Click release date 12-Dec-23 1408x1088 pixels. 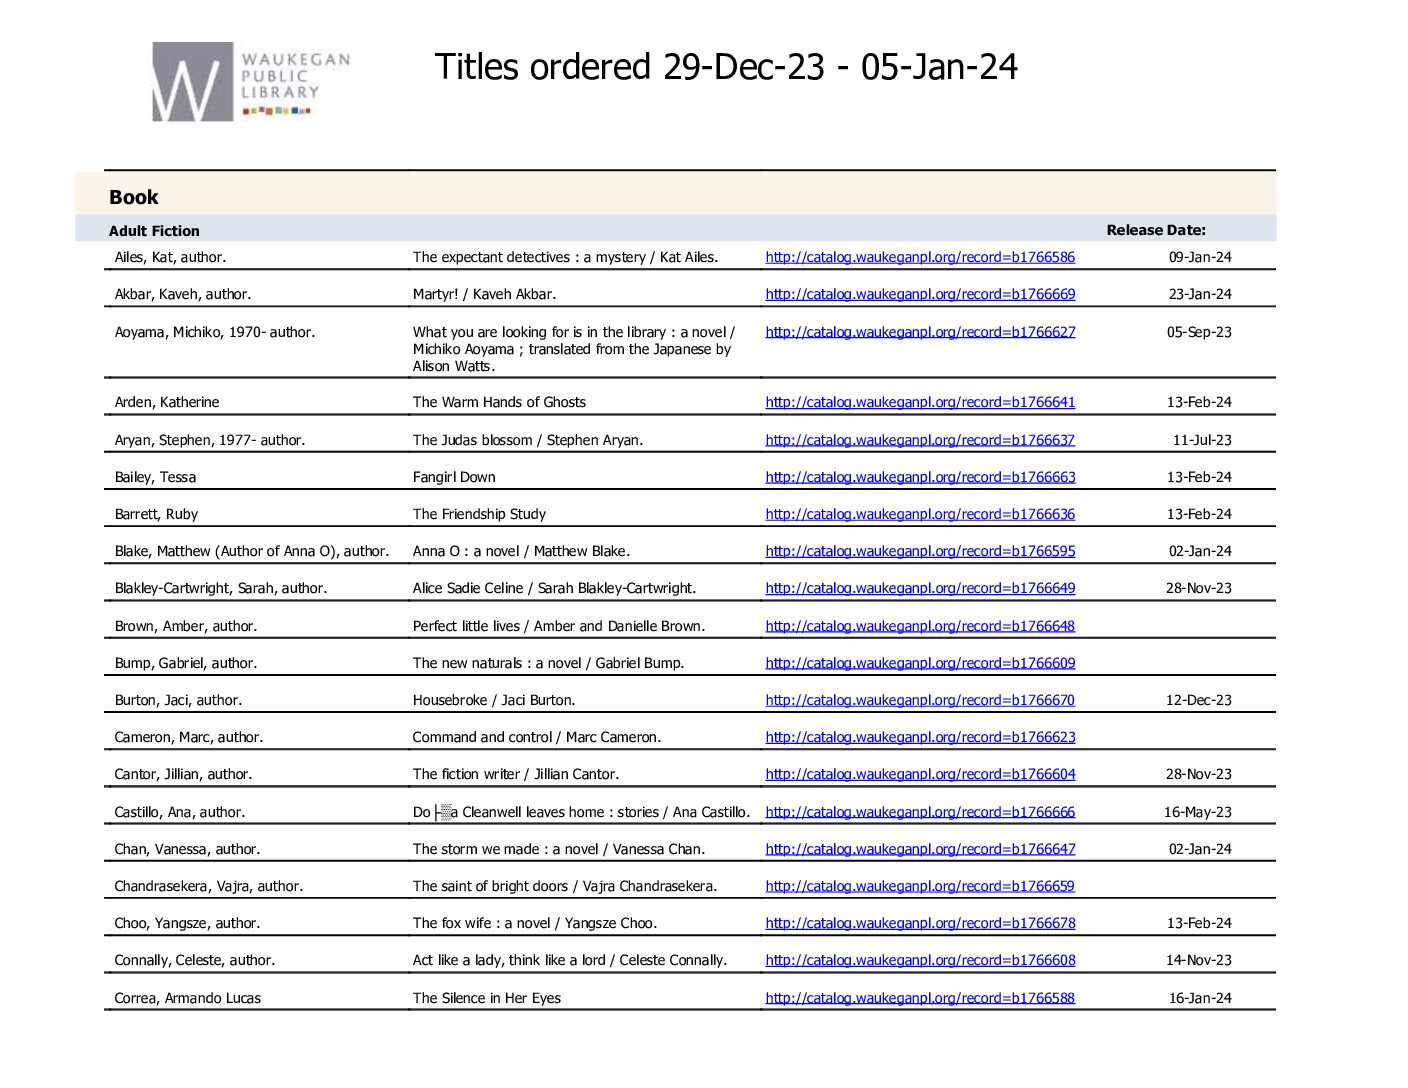coord(1199,700)
